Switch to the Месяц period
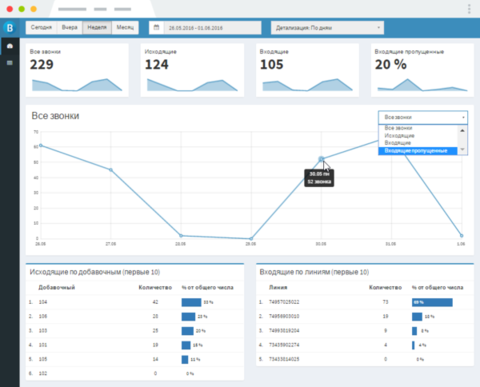The height and width of the screenshot is (387, 480). click(125, 27)
